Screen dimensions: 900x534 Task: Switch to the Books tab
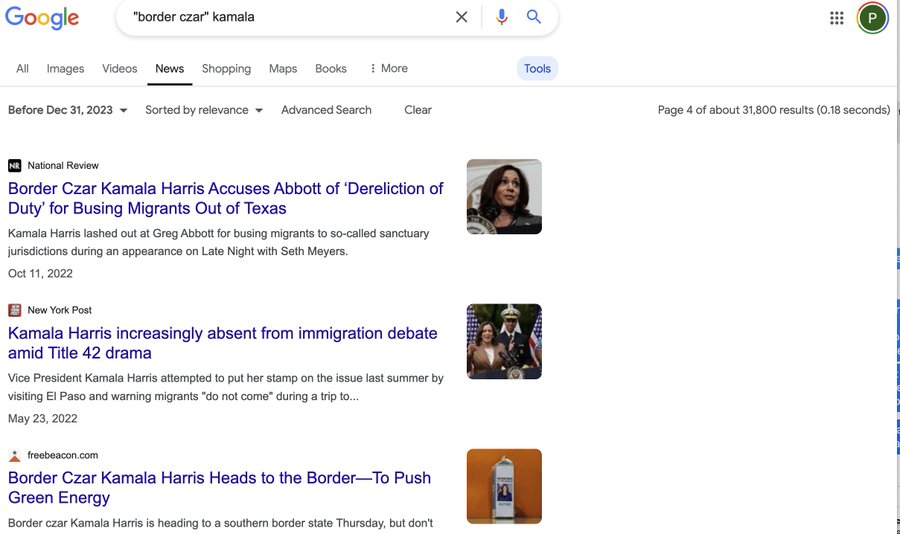pyautogui.click(x=331, y=68)
